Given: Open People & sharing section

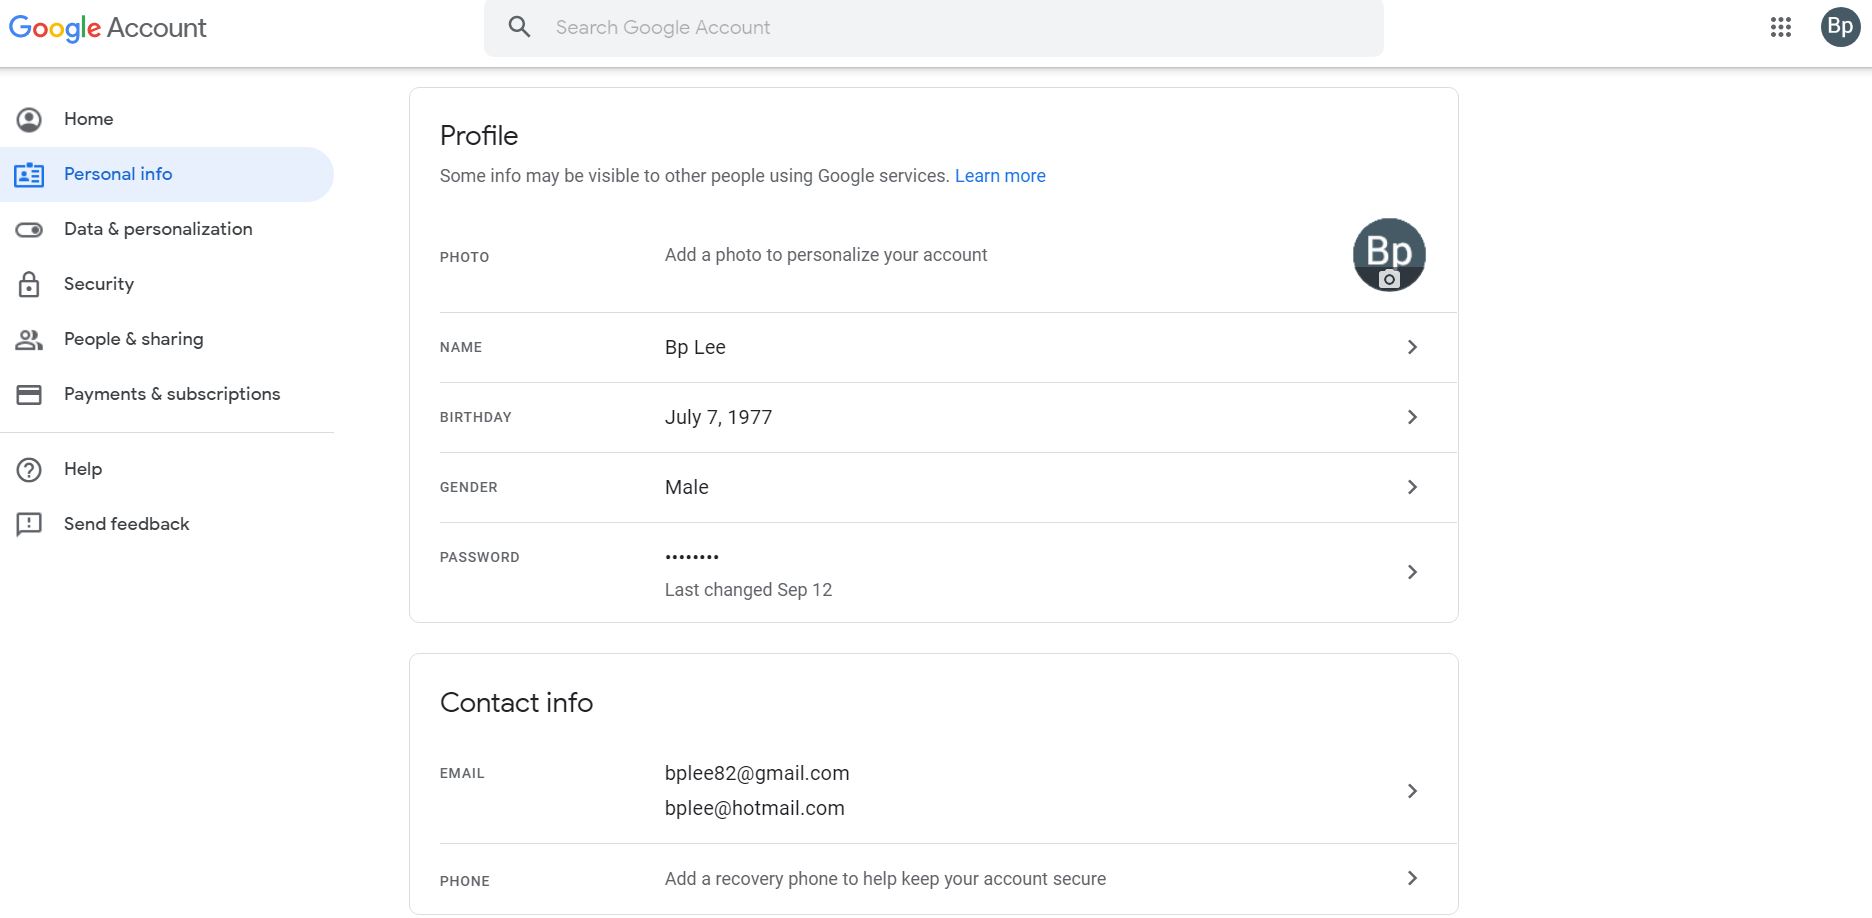Looking at the screenshot, I should (167, 339).
